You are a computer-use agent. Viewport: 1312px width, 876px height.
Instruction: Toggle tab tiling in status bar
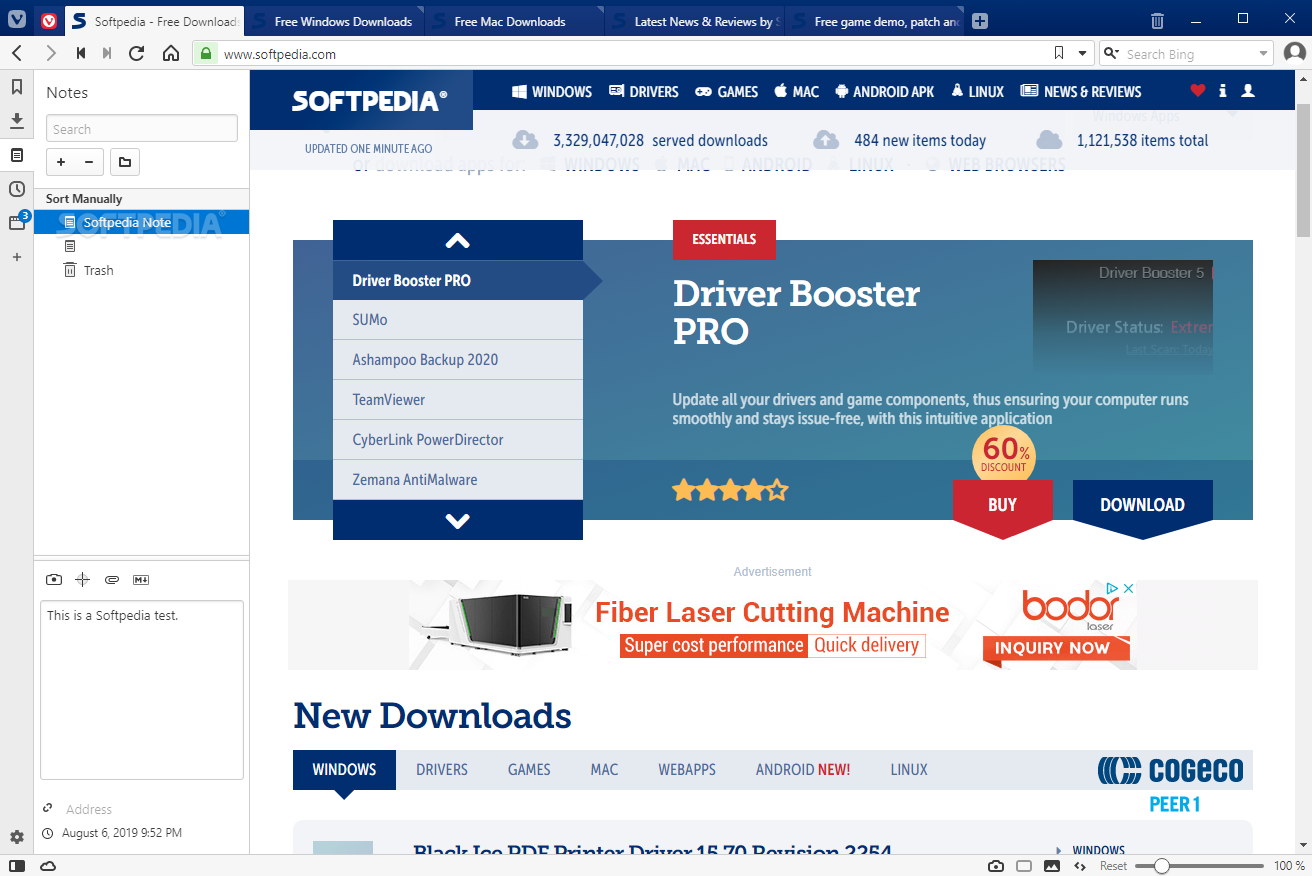[x=1024, y=866]
